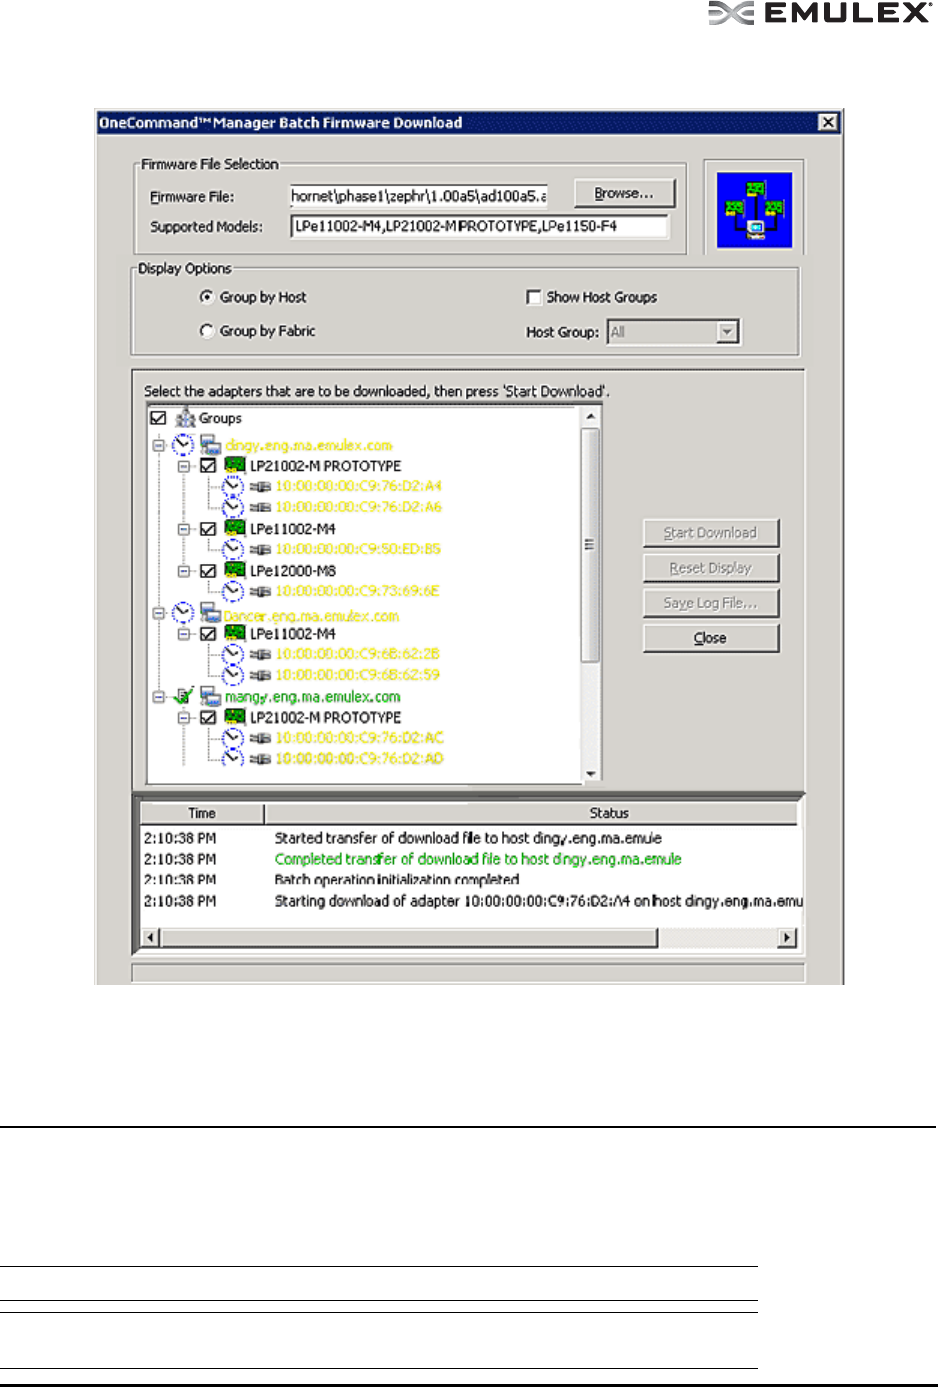This screenshot has width=938, height=1387.
Task: Click pending clock icon for port C9:76:D2:A4
Action: [232, 486]
